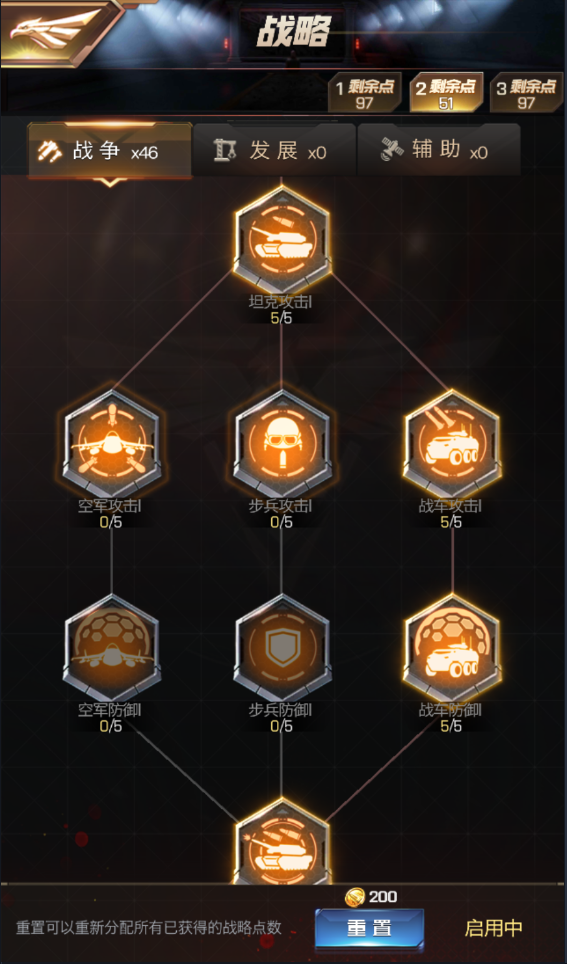Click the 启用中 status label
Screen dimensions: 567x964
coord(494,928)
